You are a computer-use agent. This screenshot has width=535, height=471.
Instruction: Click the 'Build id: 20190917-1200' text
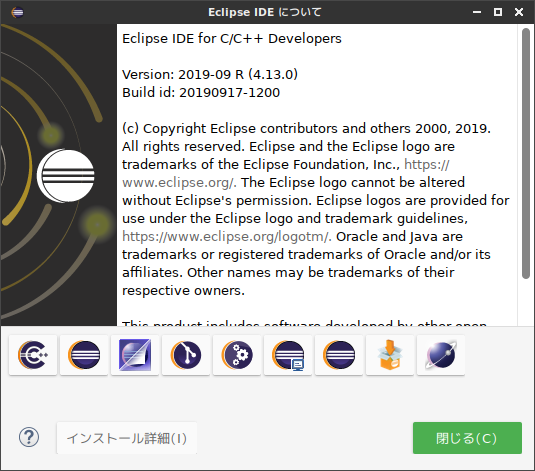pyautogui.click(x=201, y=92)
